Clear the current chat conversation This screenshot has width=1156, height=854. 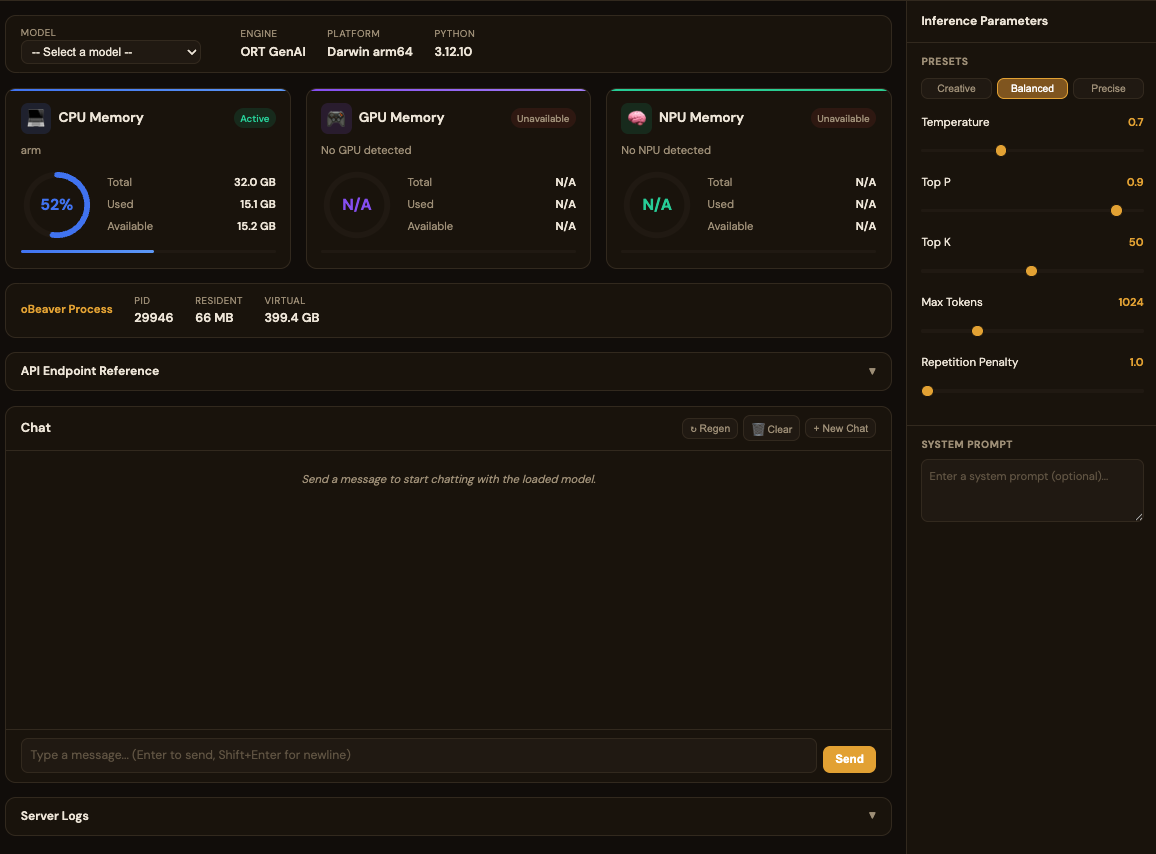coord(771,428)
